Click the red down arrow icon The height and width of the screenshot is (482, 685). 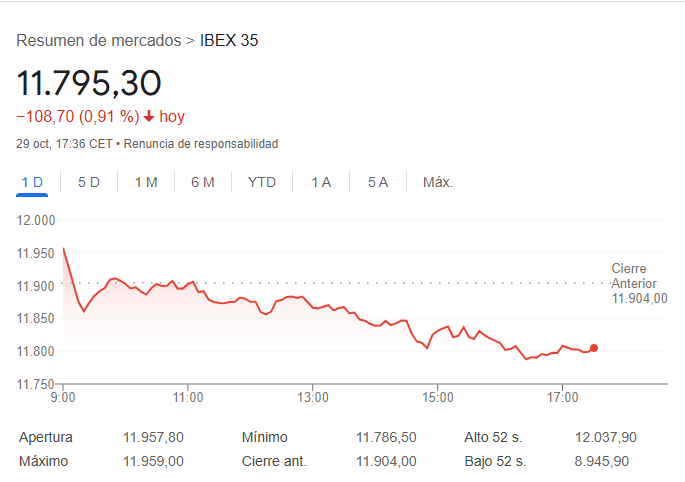[149, 116]
